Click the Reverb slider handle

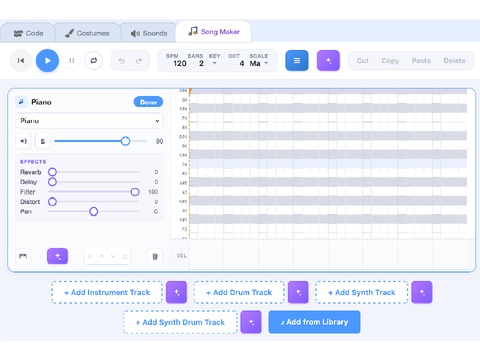click(x=52, y=172)
